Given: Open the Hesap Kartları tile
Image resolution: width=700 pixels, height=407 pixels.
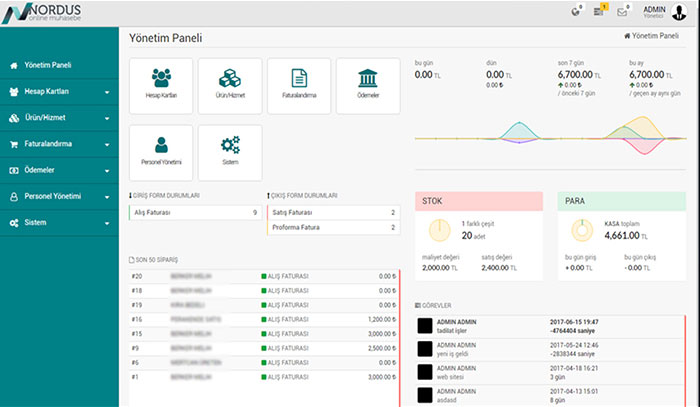Looking at the screenshot, I should 161,86.
